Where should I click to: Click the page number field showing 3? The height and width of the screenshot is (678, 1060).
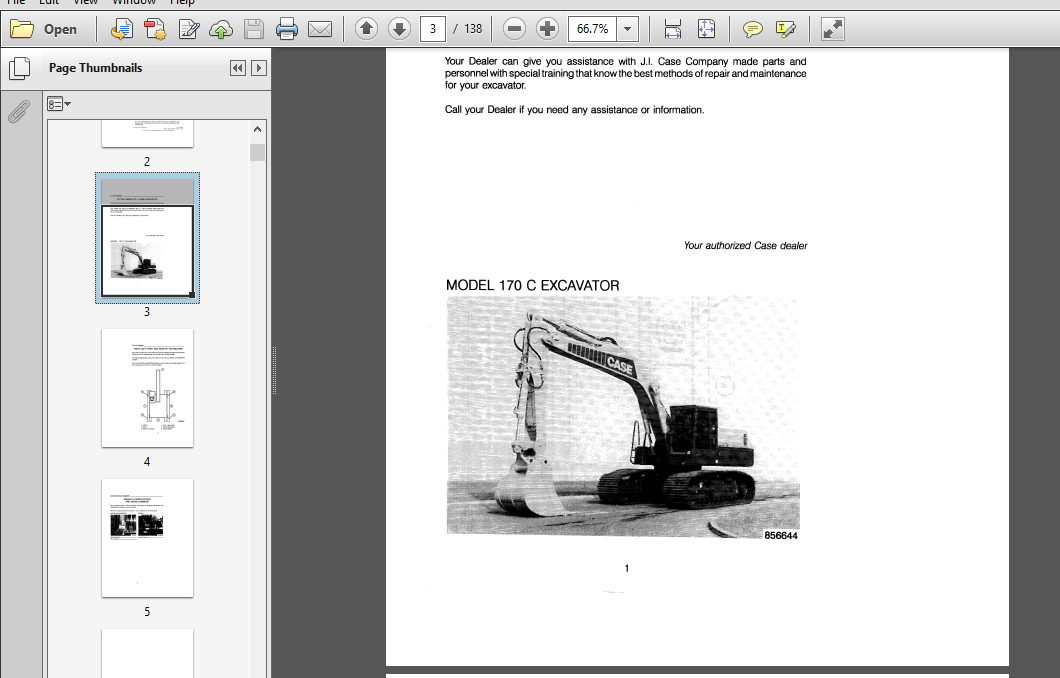433,29
